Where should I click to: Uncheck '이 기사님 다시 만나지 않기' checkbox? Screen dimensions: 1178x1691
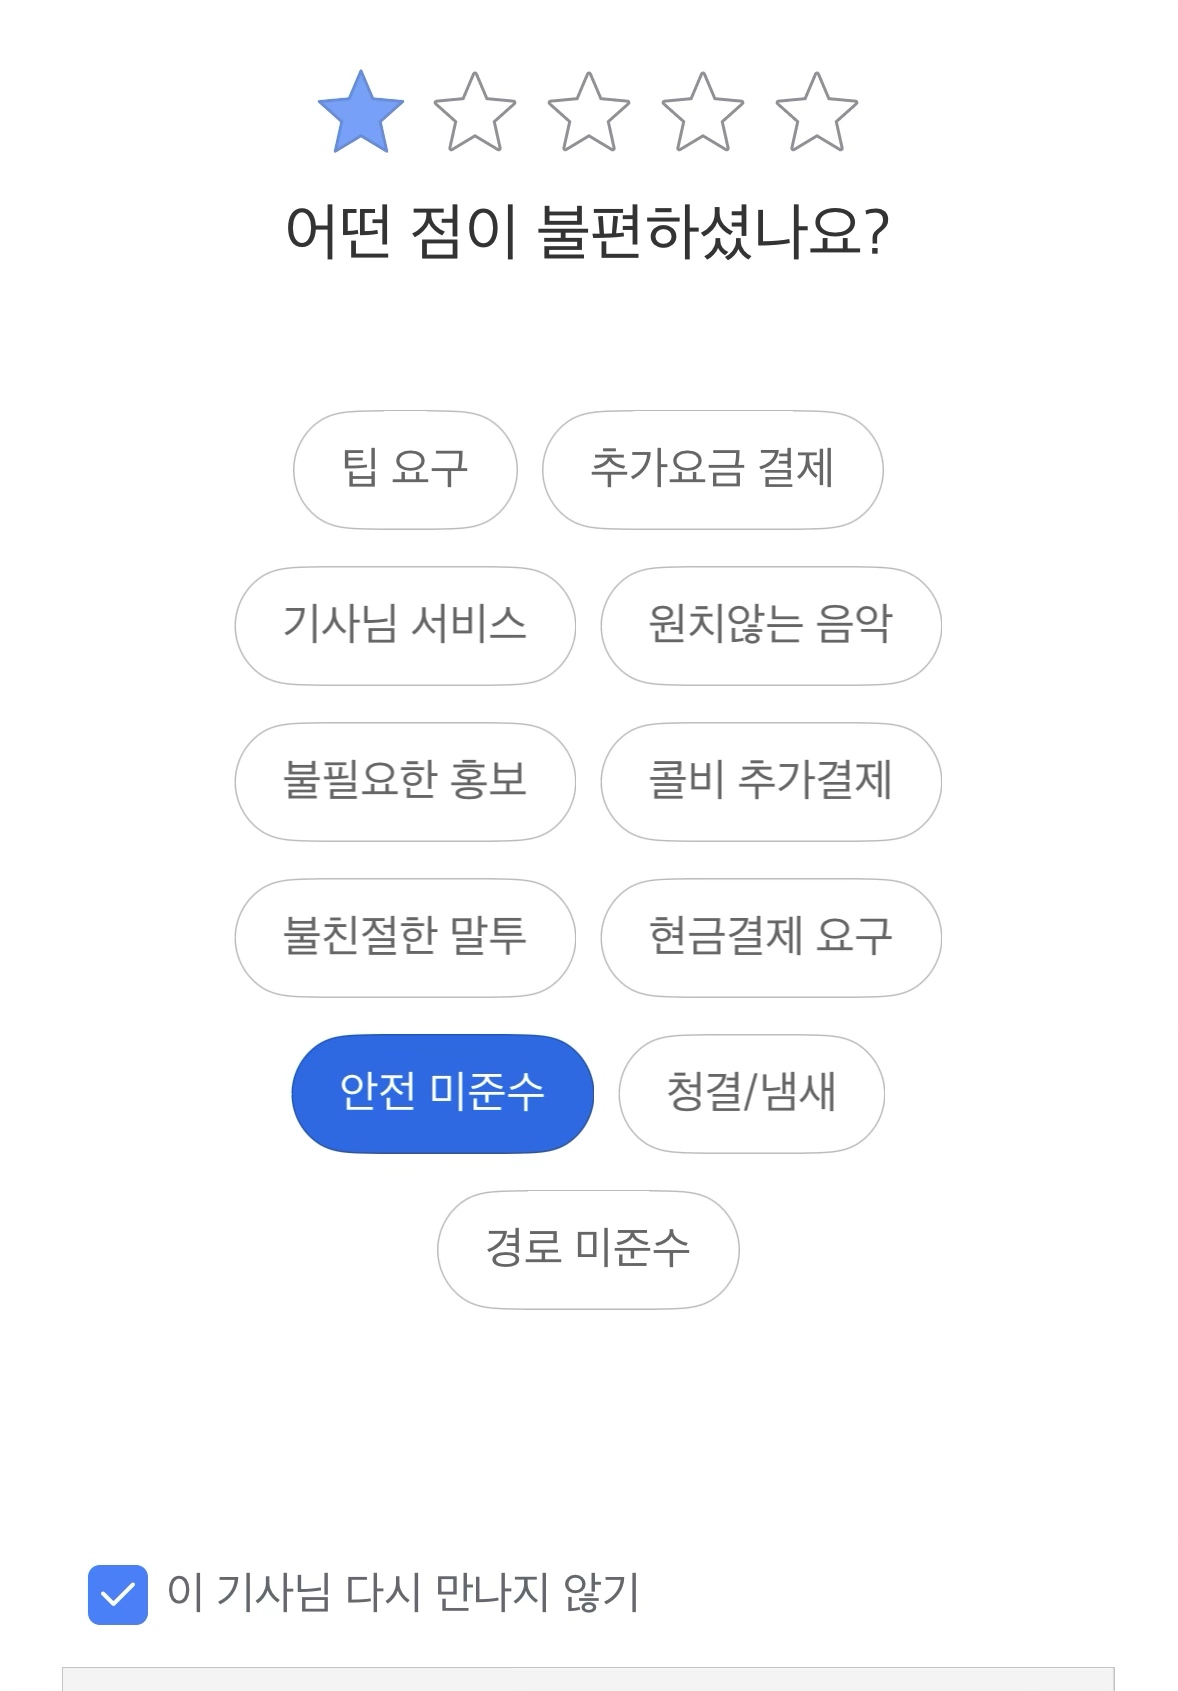click(118, 1594)
